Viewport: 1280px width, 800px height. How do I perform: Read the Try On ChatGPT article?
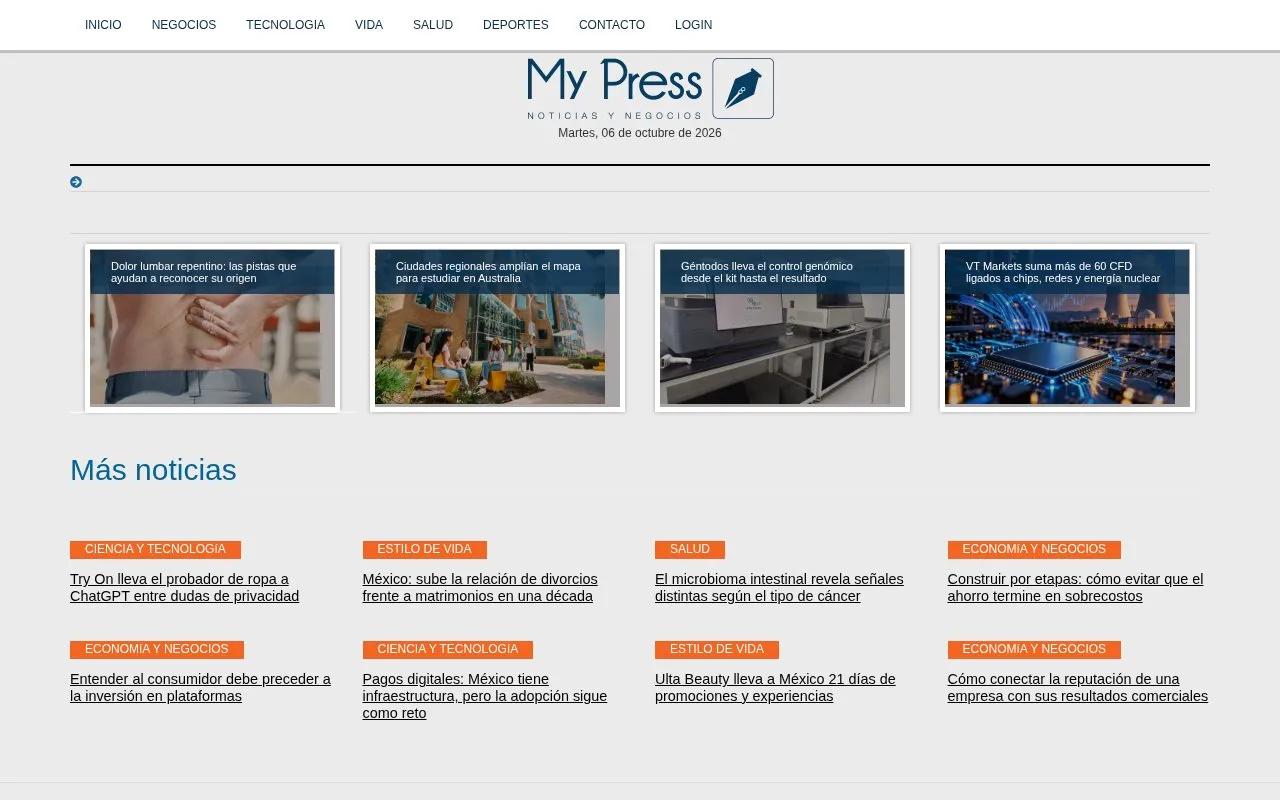[185, 588]
